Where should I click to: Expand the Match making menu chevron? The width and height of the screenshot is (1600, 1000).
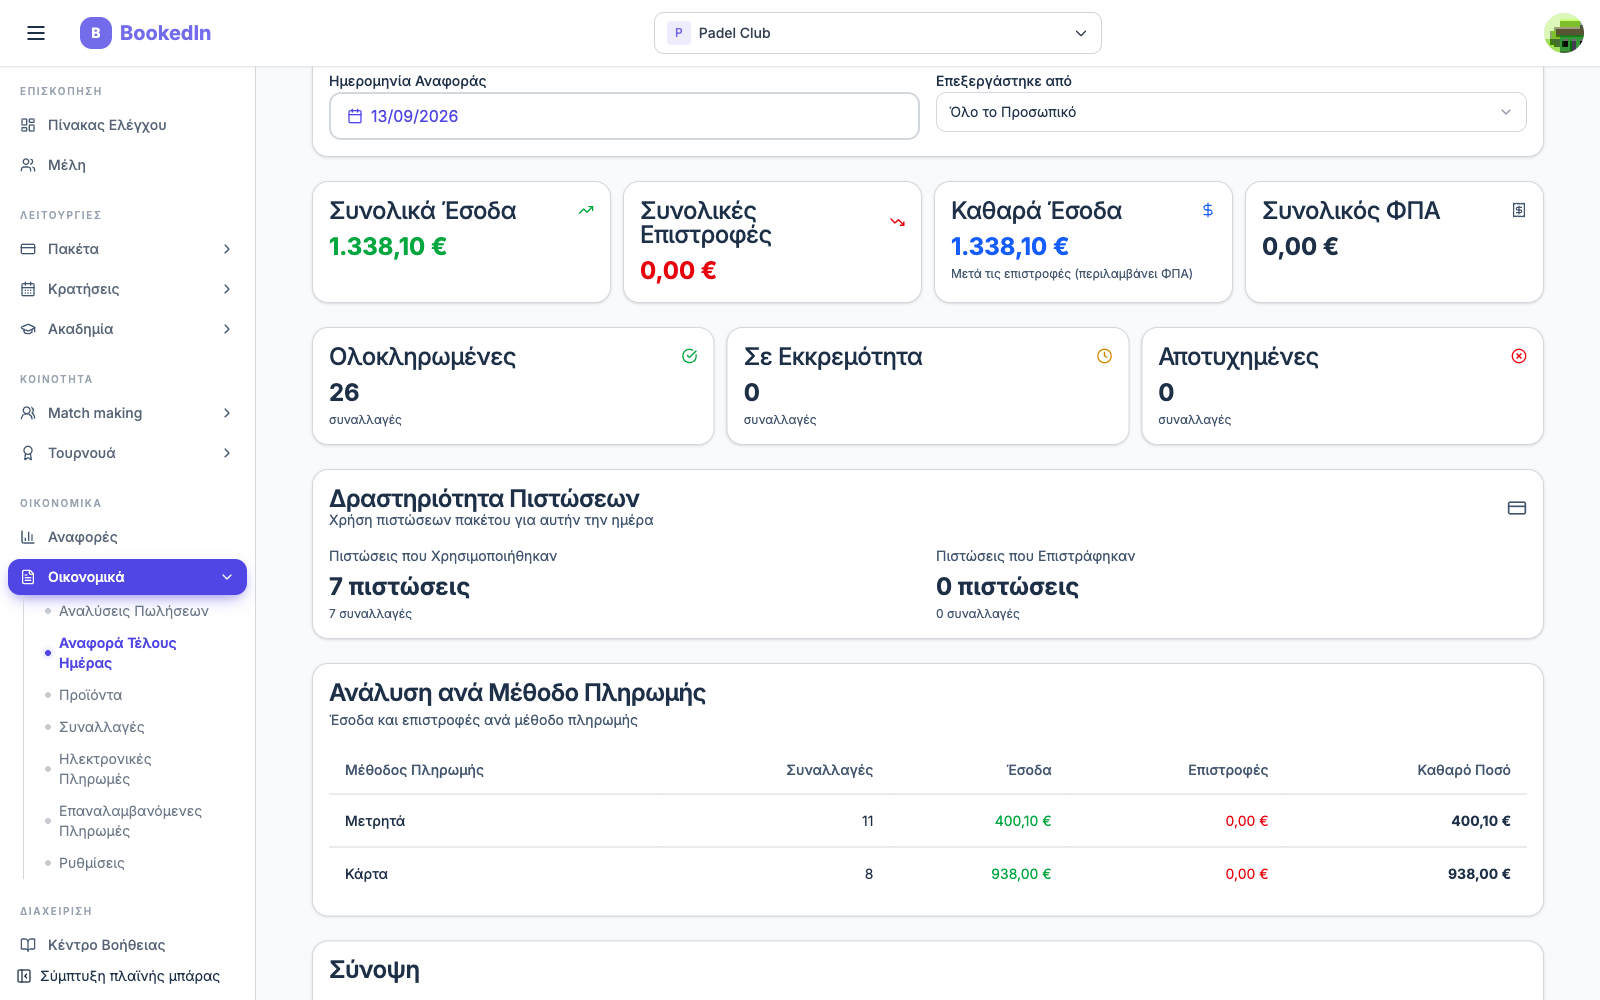click(227, 413)
